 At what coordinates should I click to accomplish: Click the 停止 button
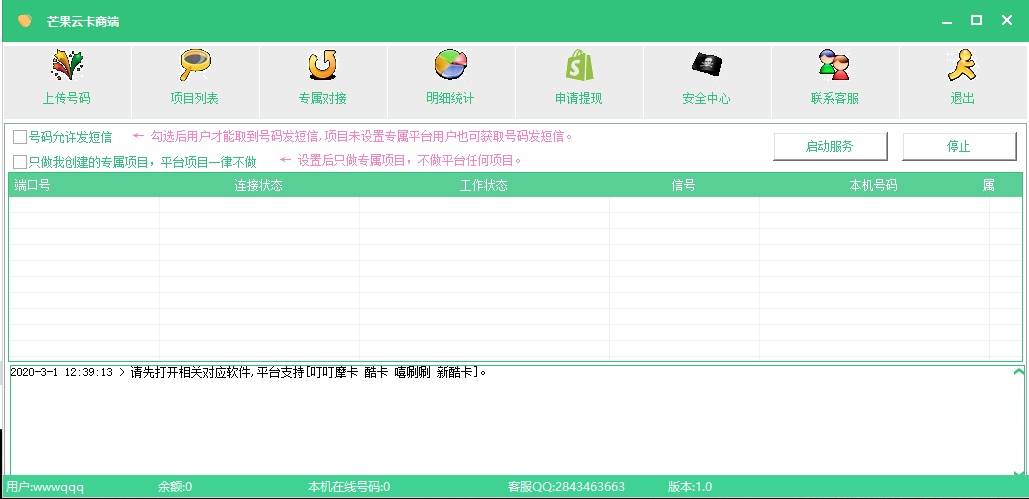click(x=959, y=146)
